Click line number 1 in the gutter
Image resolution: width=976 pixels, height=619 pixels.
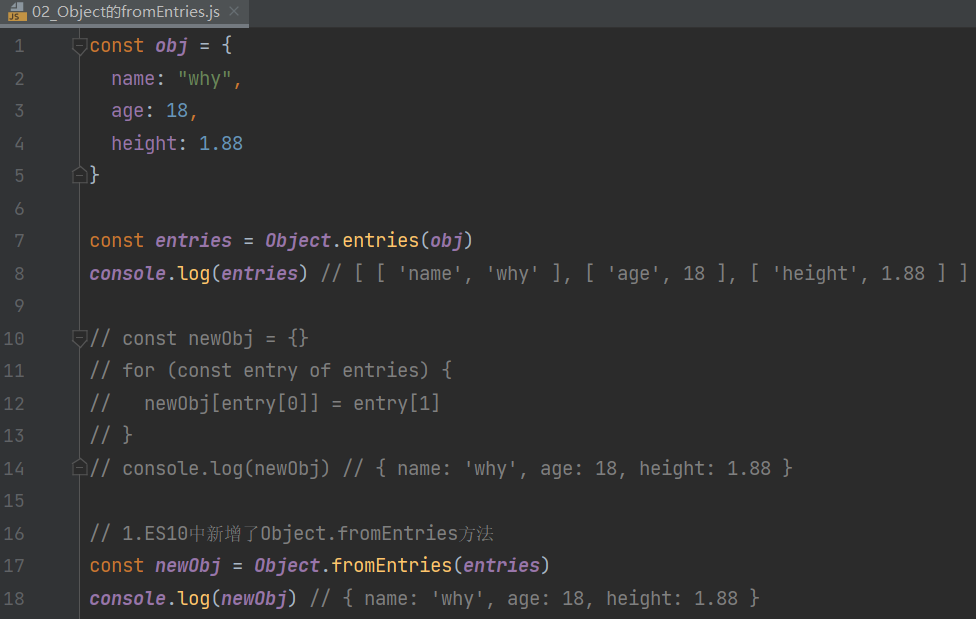tap(19, 46)
